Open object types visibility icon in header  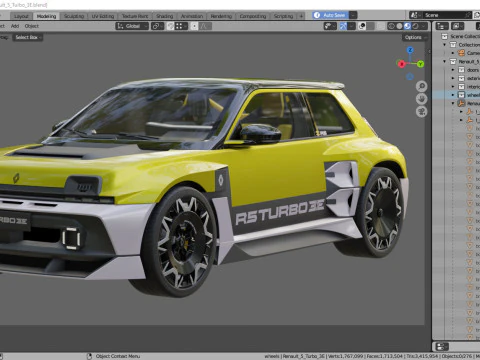pyautogui.click(x=330, y=26)
